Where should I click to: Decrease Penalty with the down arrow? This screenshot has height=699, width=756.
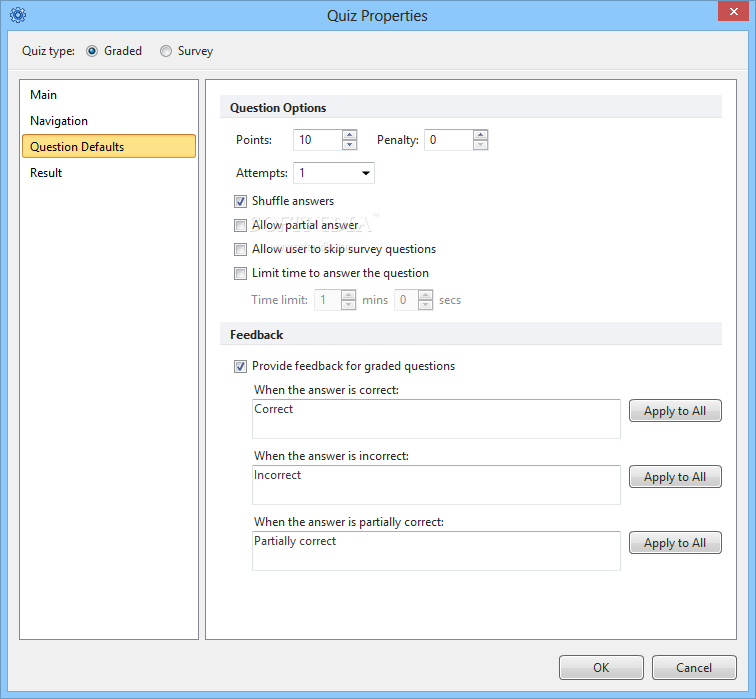click(481, 145)
